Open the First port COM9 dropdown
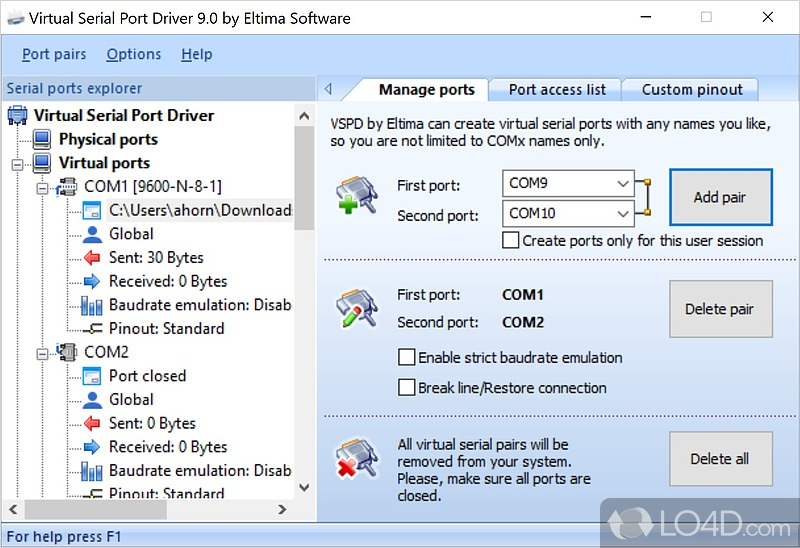Screen dimensions: 800x548 (622, 183)
